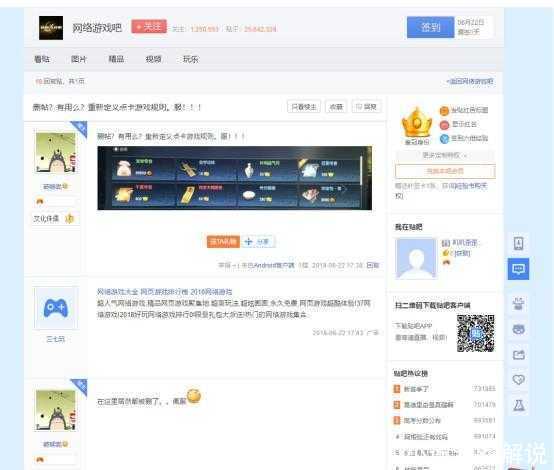Click the orange button below the post image
The width and height of the screenshot is (554, 470).
[x=223, y=242]
